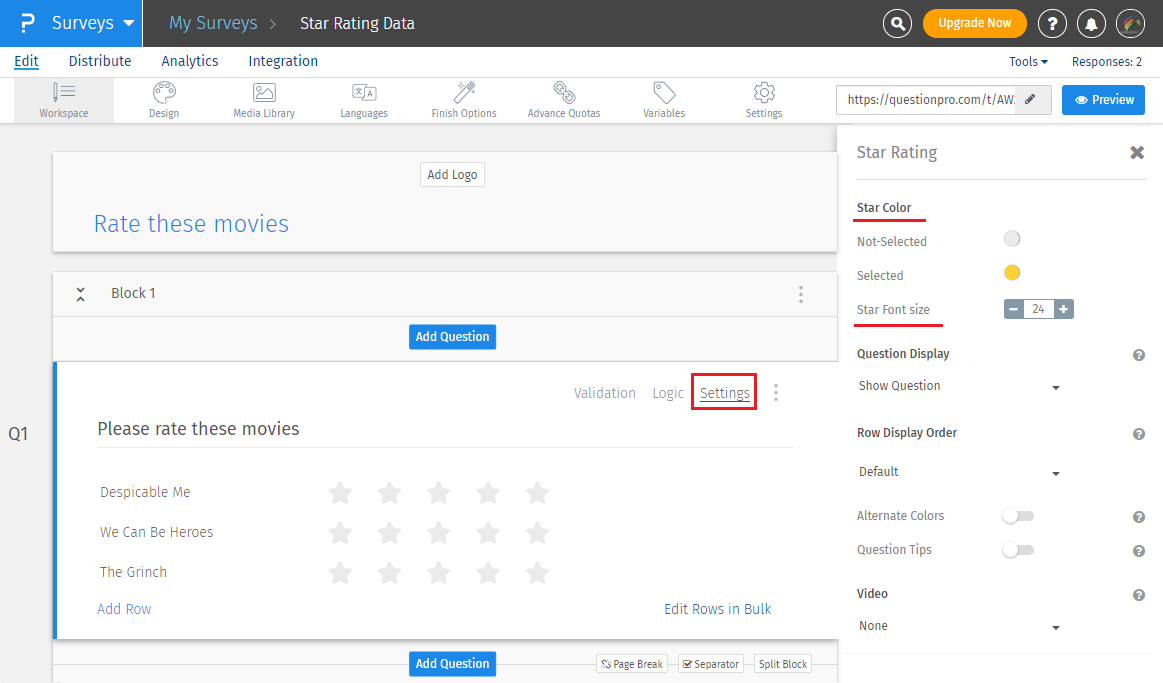Expand the Question Display dropdown

coord(958,386)
